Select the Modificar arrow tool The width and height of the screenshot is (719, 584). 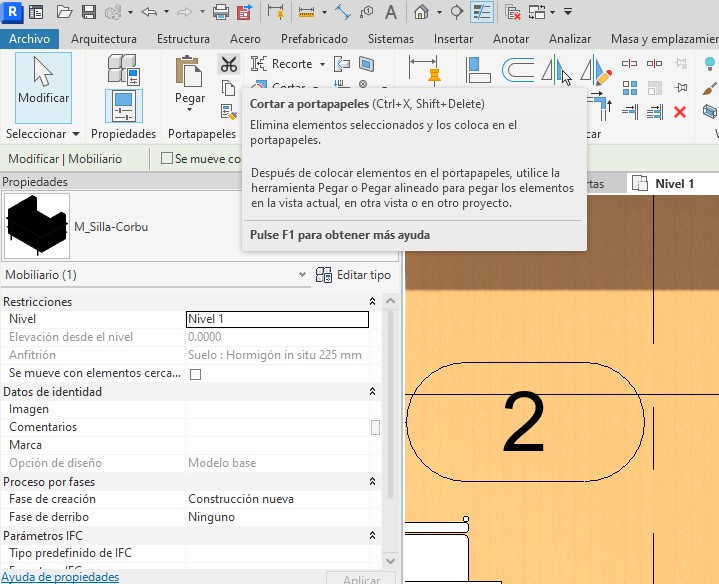coord(43,82)
